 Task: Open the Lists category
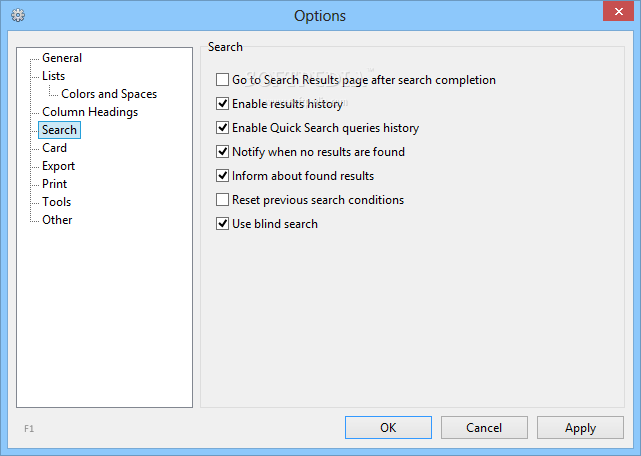pyautogui.click(x=54, y=76)
